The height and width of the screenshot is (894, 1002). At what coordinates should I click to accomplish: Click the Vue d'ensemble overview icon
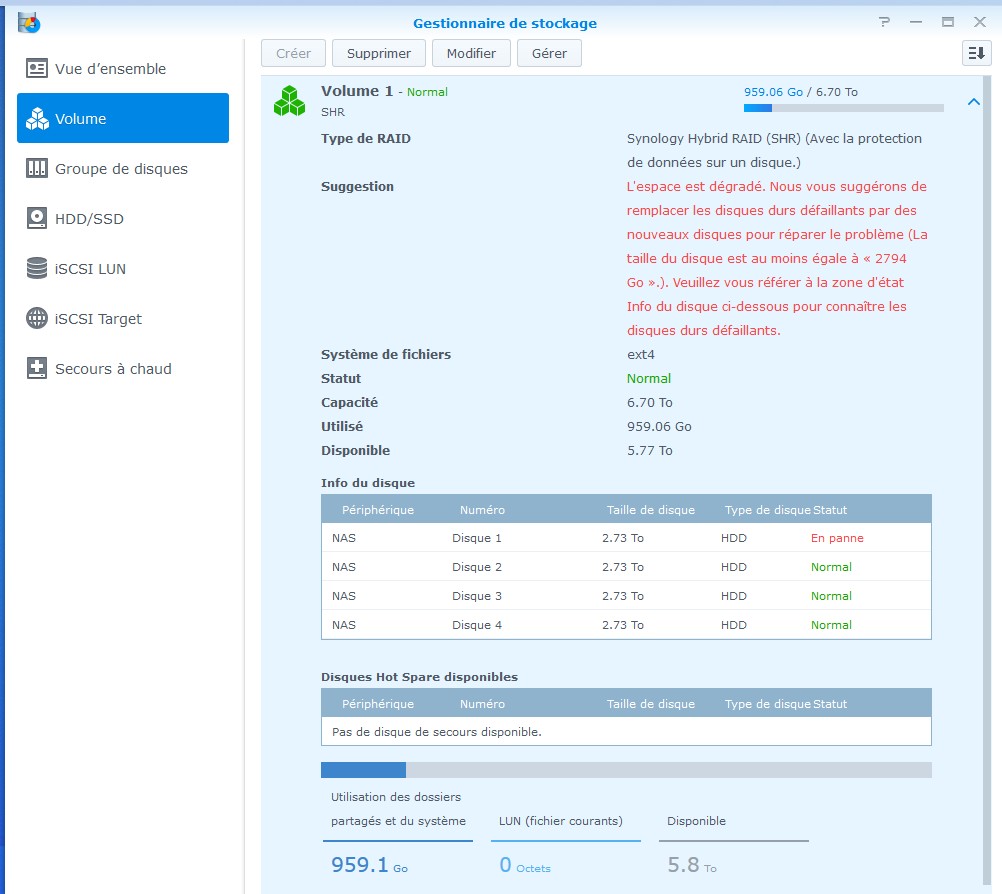click(x=37, y=69)
